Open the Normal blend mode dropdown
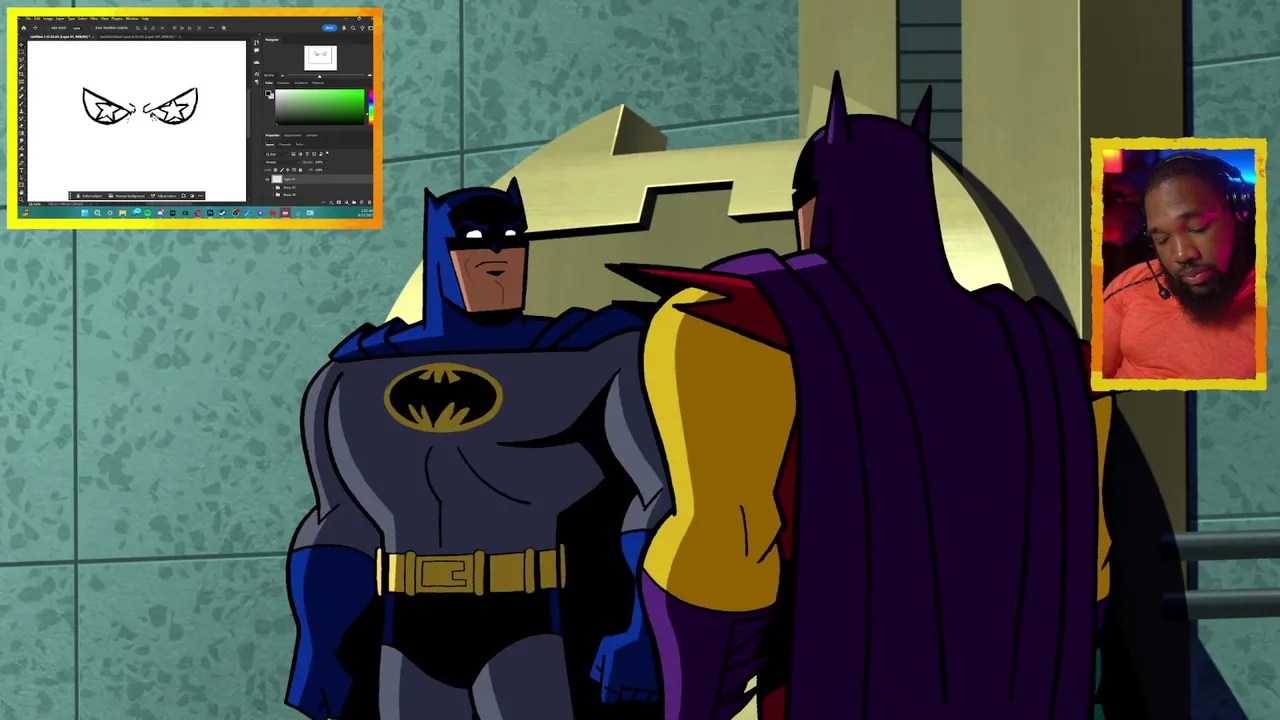The width and height of the screenshot is (1280, 720). tap(282, 162)
